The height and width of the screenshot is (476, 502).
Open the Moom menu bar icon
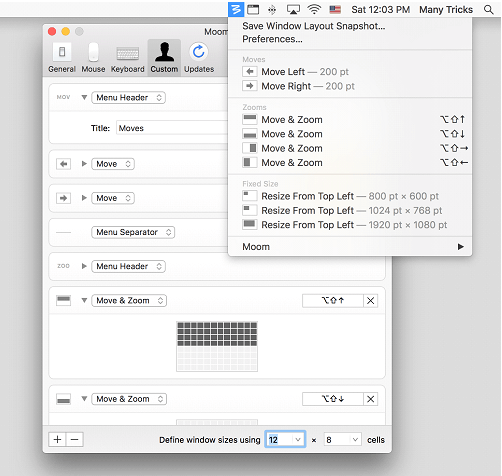click(x=236, y=9)
